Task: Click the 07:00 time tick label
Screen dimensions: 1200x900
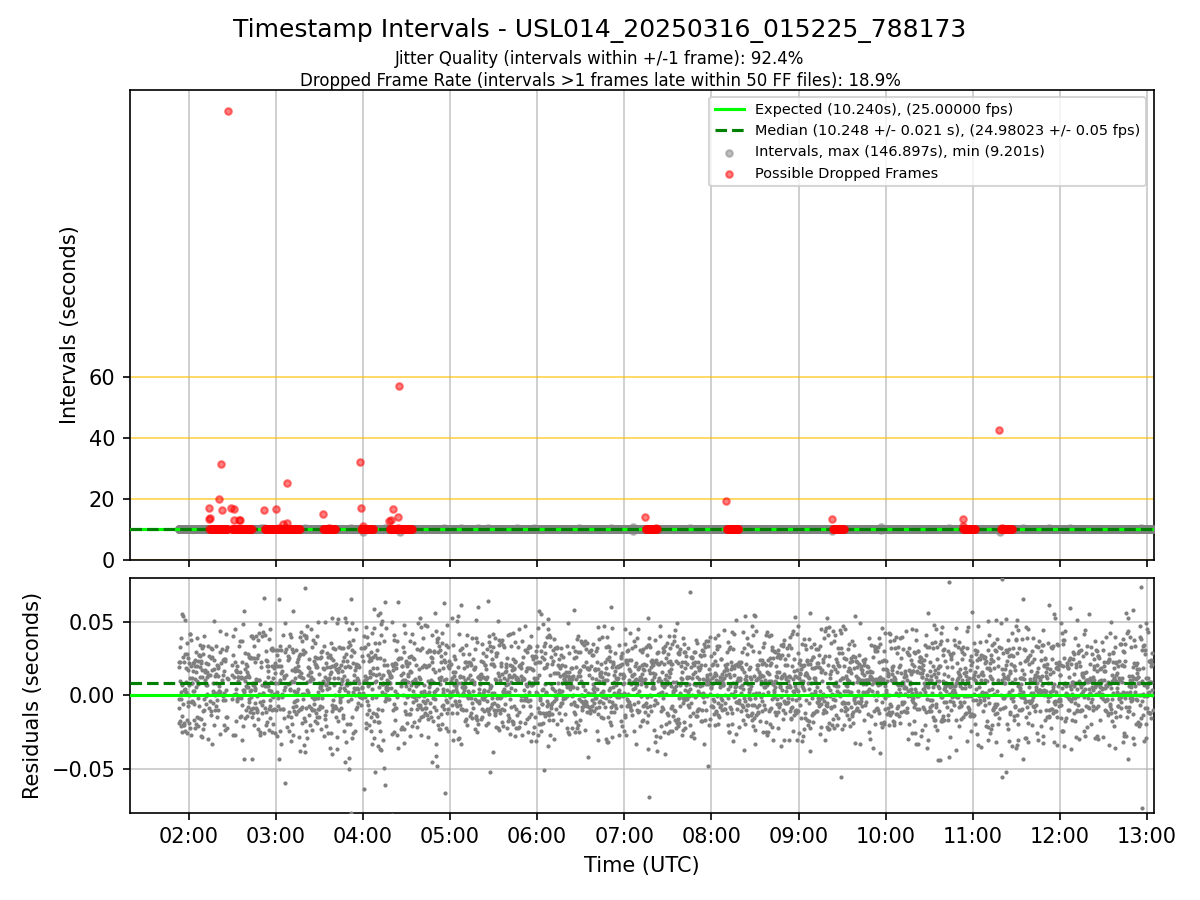Action: coord(623,834)
